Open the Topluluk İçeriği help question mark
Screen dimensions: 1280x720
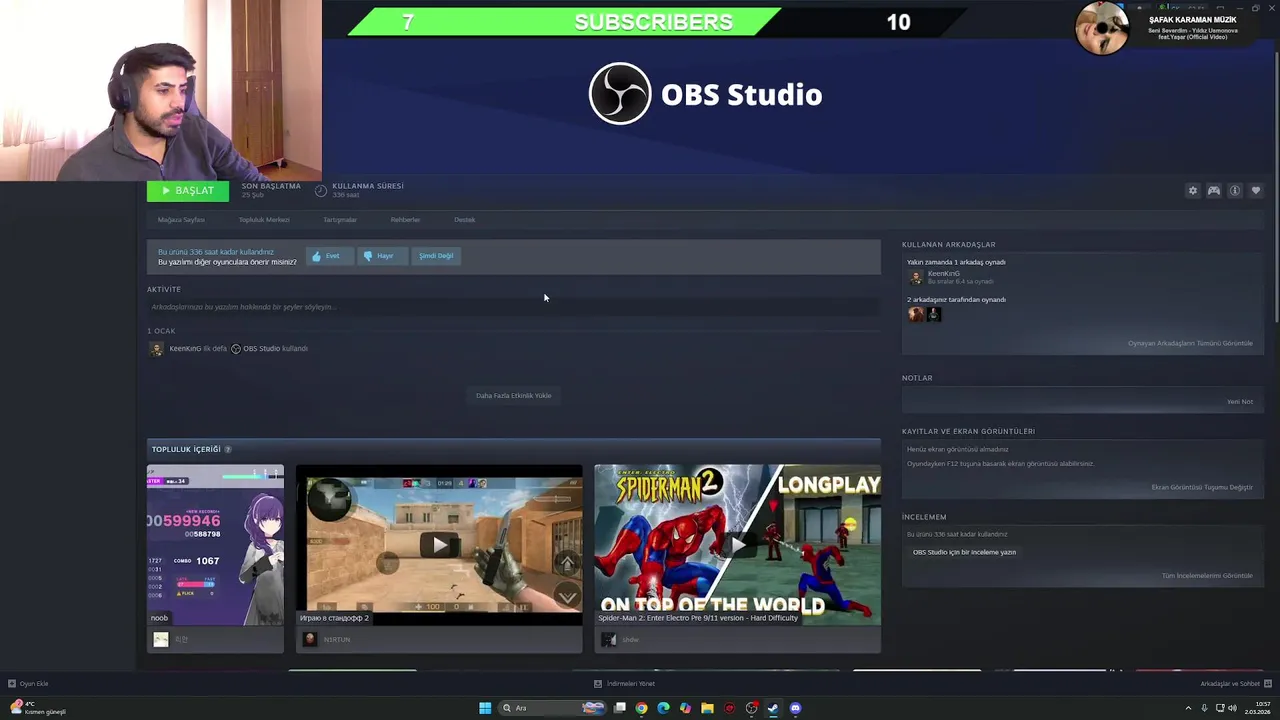tap(227, 450)
